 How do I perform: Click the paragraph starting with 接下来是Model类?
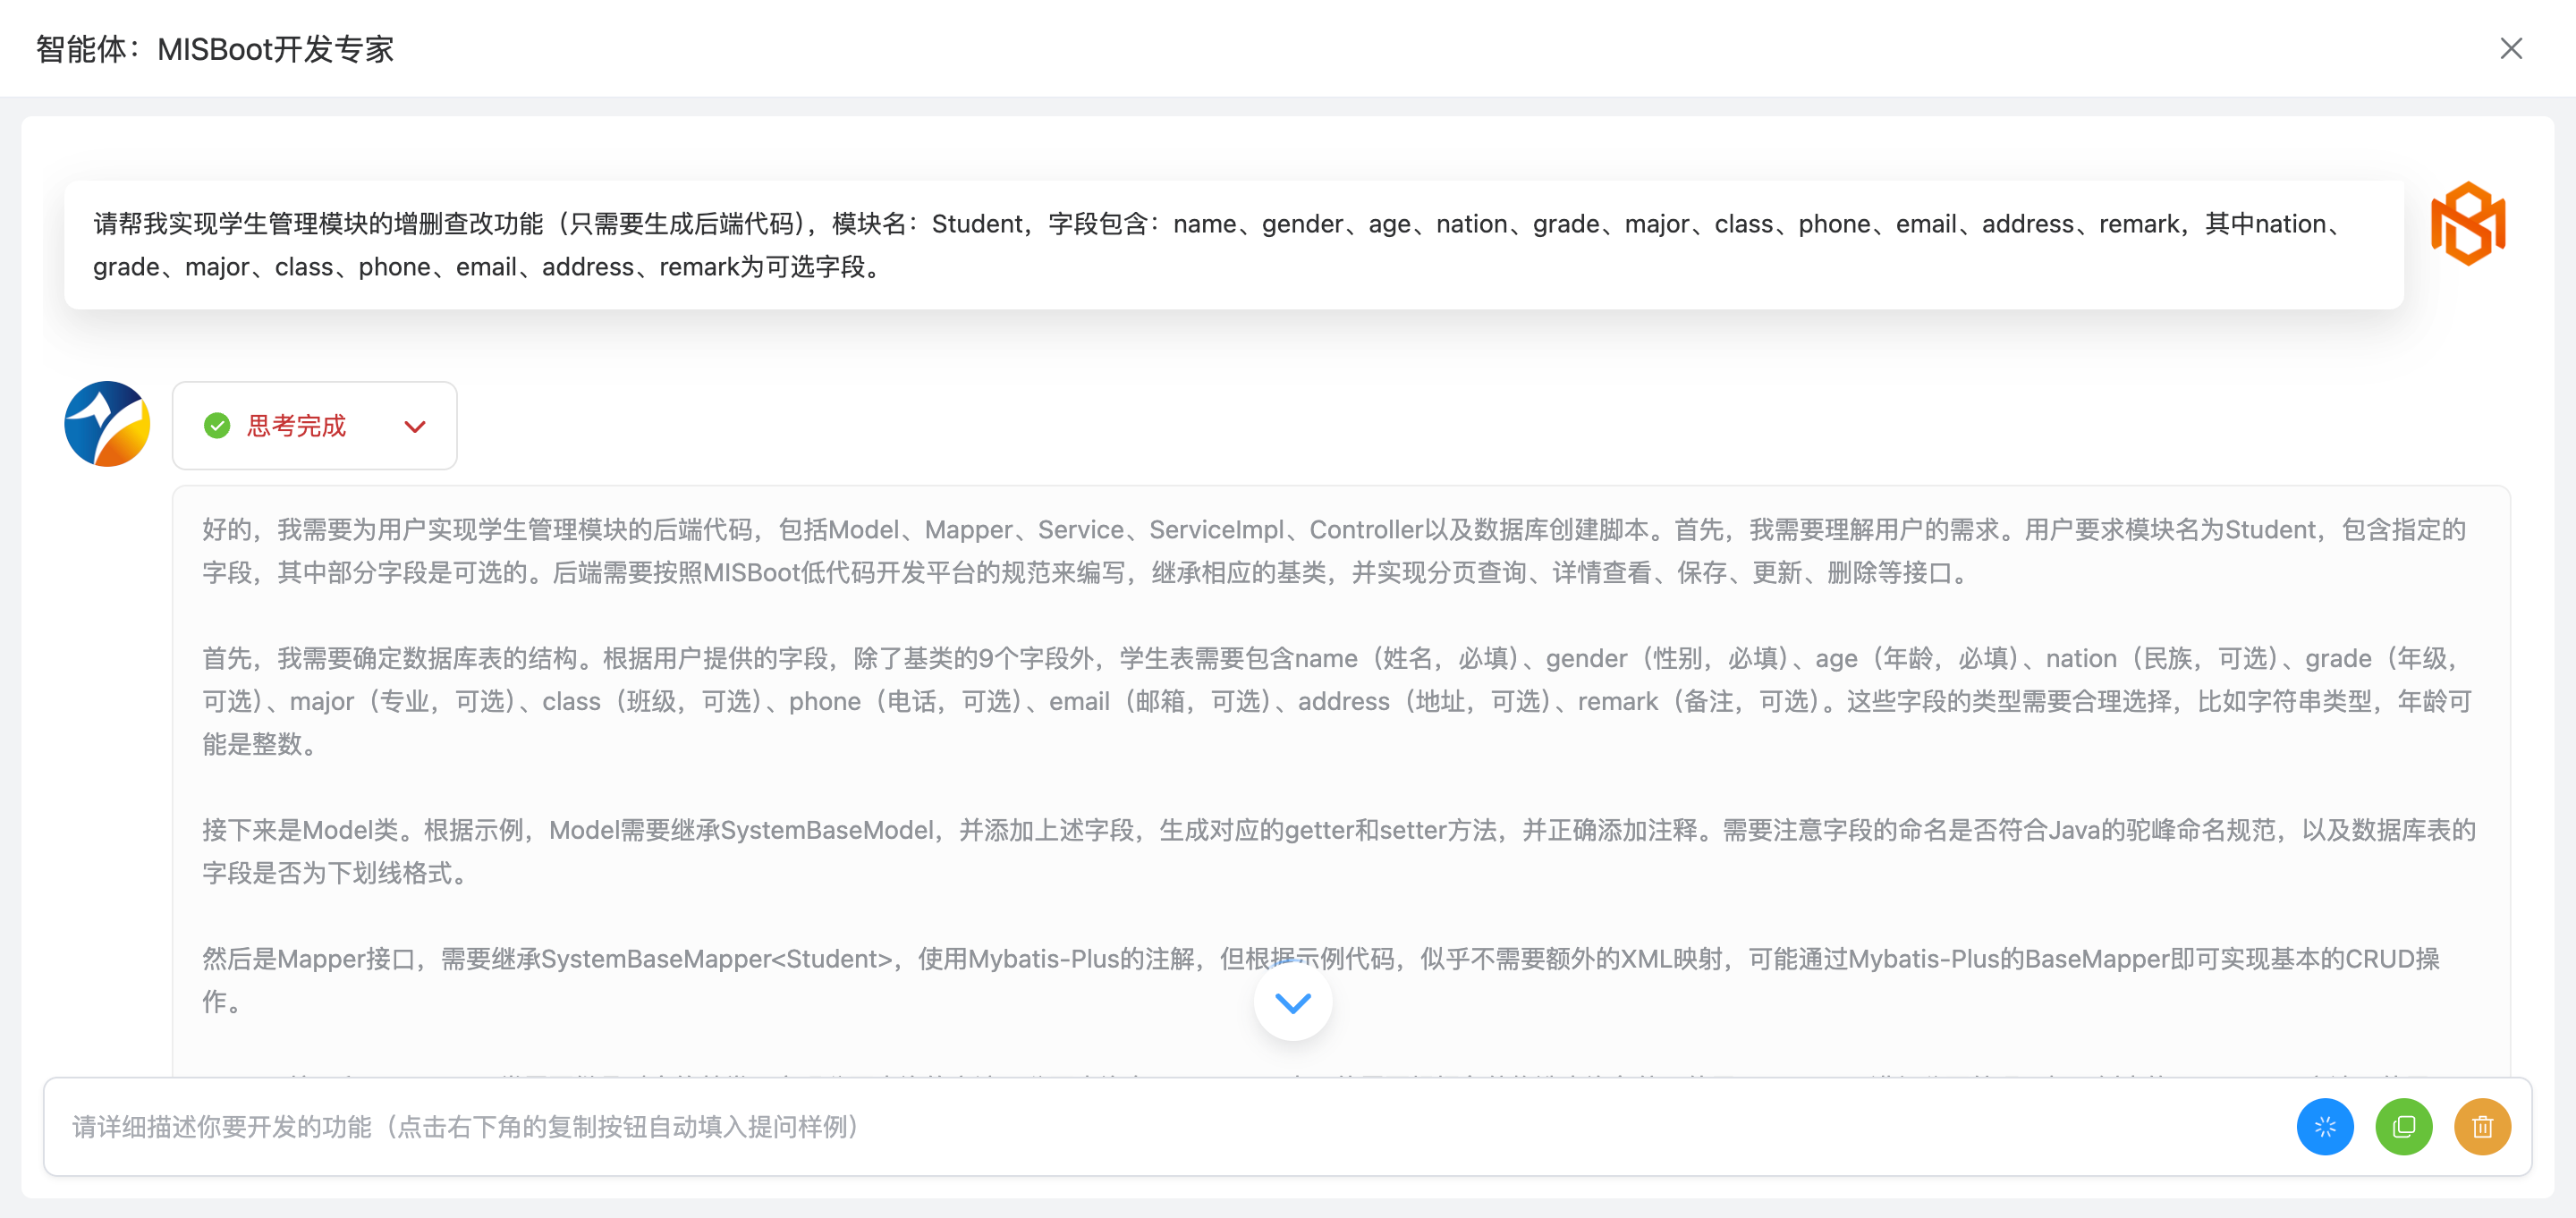1339,851
